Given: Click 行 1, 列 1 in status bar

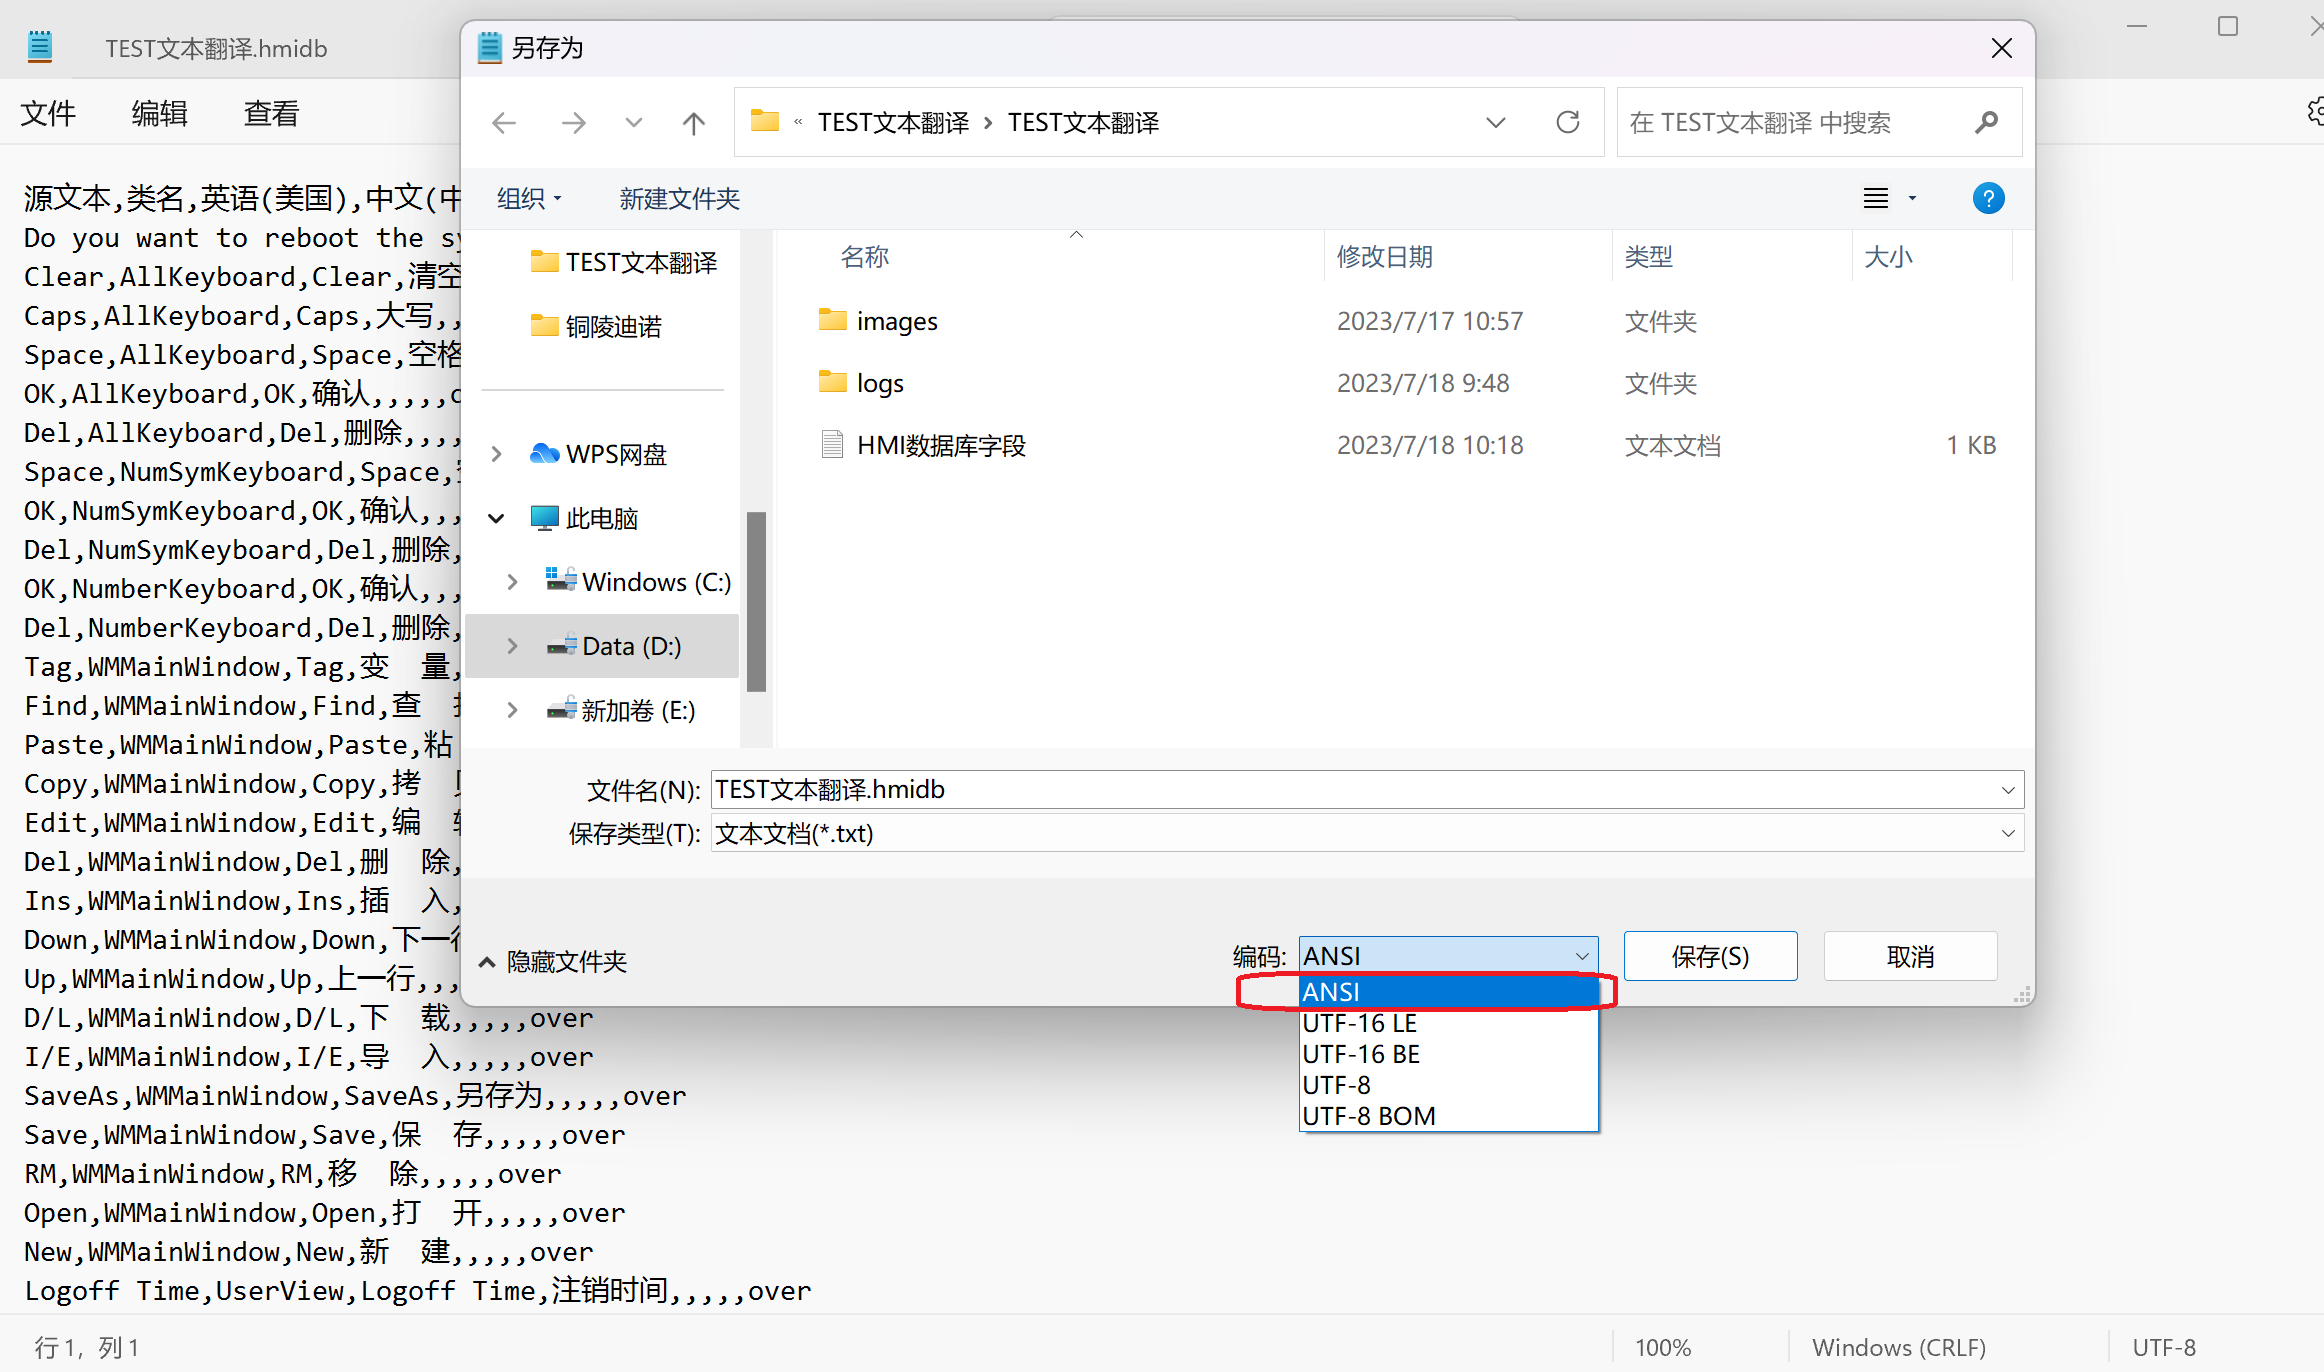Looking at the screenshot, I should 87,1347.
